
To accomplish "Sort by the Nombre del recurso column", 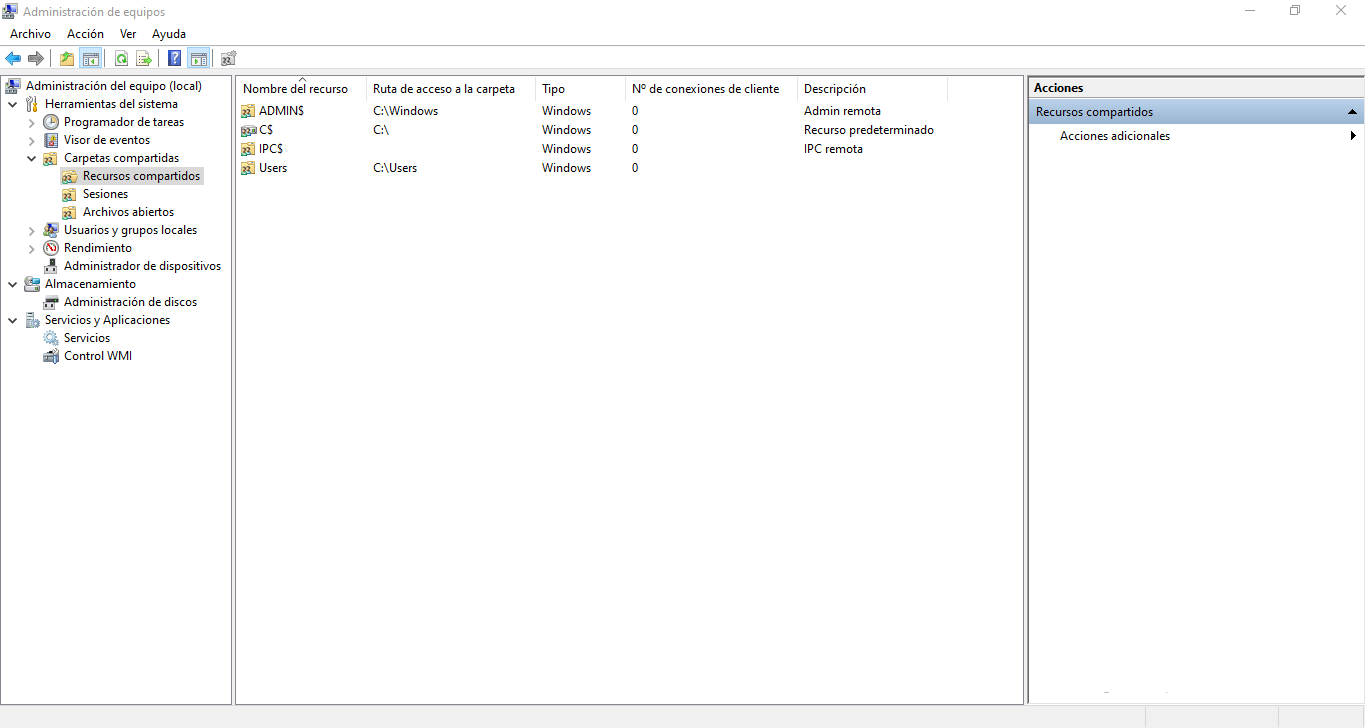I will tap(295, 89).
